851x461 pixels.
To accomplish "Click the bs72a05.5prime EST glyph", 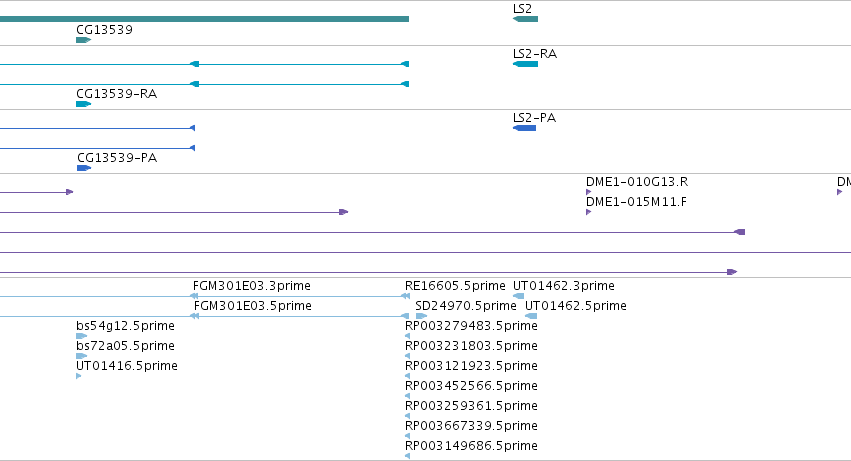I will coord(81,356).
